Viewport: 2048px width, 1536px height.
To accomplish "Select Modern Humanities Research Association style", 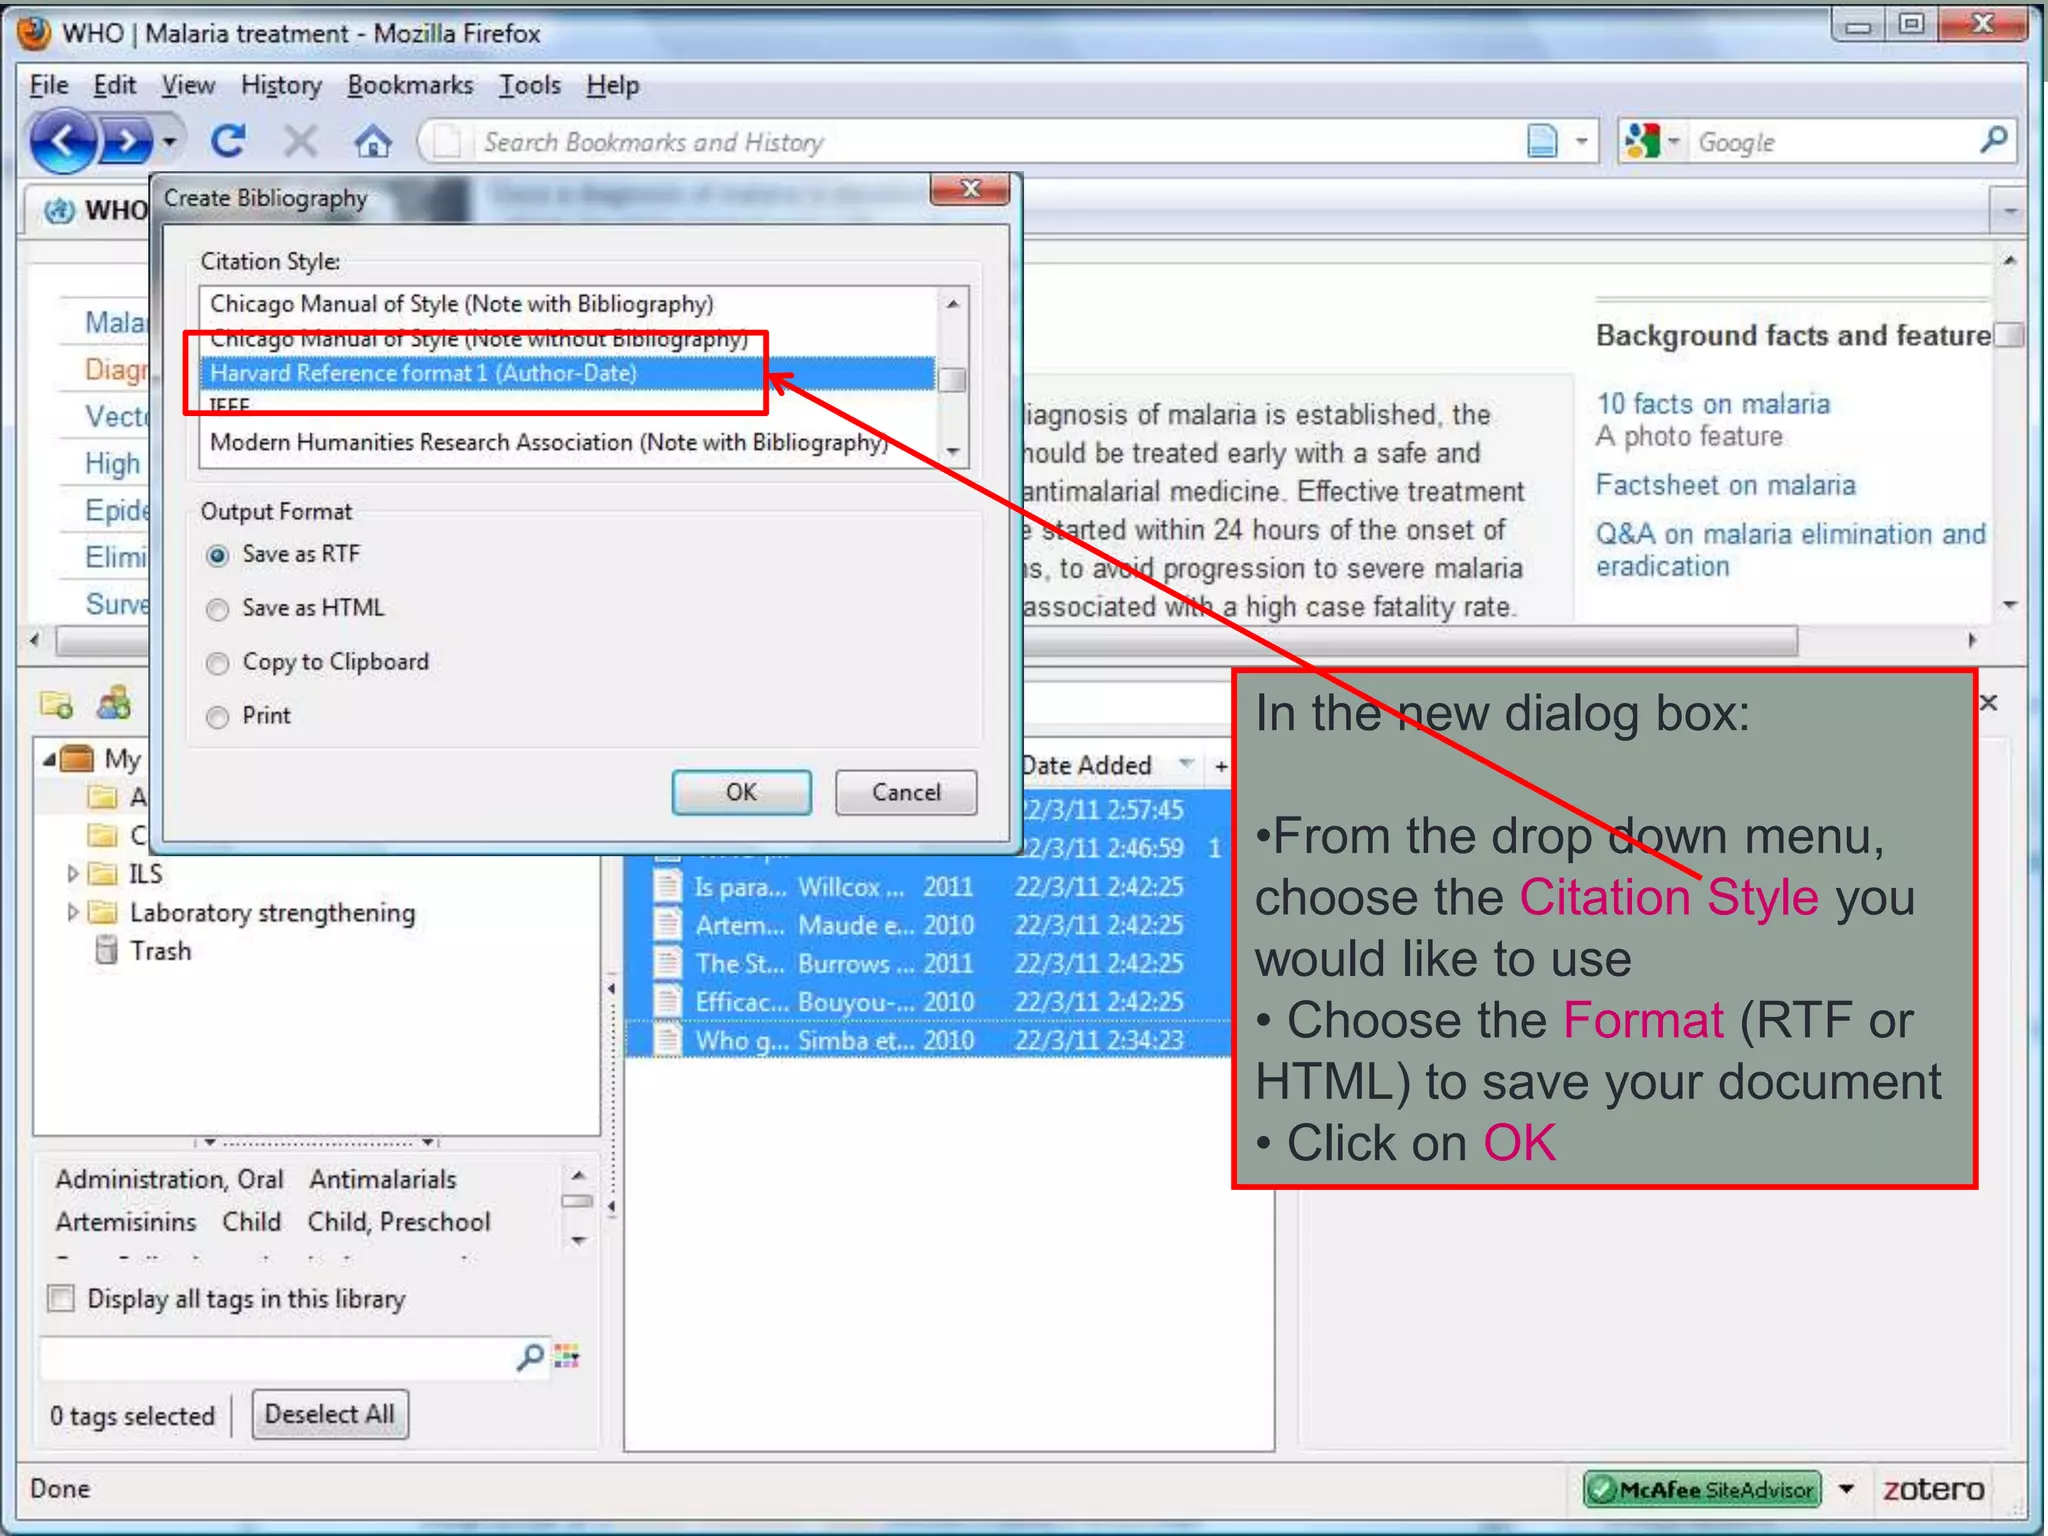I will pos(568,442).
